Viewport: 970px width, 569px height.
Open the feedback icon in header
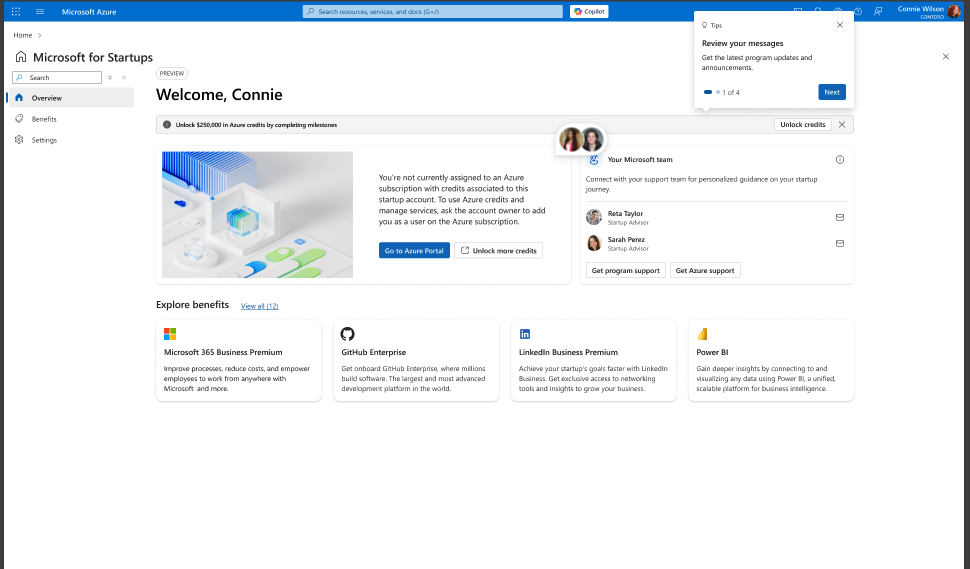click(878, 12)
